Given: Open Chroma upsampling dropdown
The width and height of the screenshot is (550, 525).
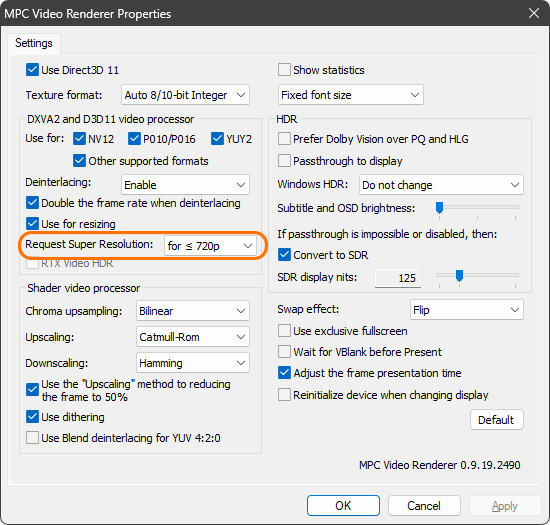Looking at the screenshot, I should click(x=193, y=311).
